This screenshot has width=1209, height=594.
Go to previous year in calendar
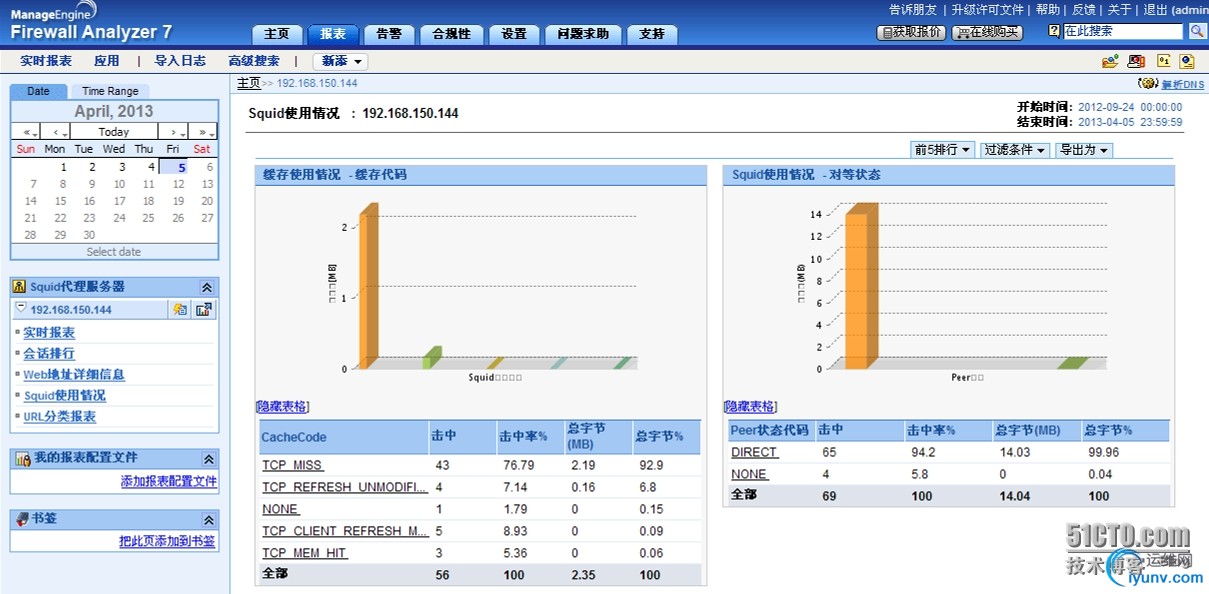[x=26, y=132]
